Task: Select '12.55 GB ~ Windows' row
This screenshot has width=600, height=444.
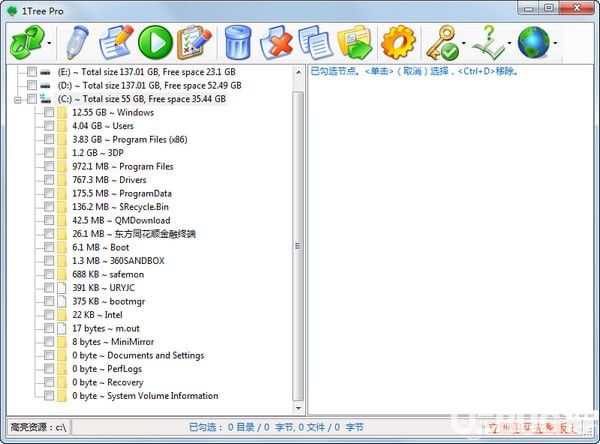Action: pyautogui.click(x=113, y=113)
